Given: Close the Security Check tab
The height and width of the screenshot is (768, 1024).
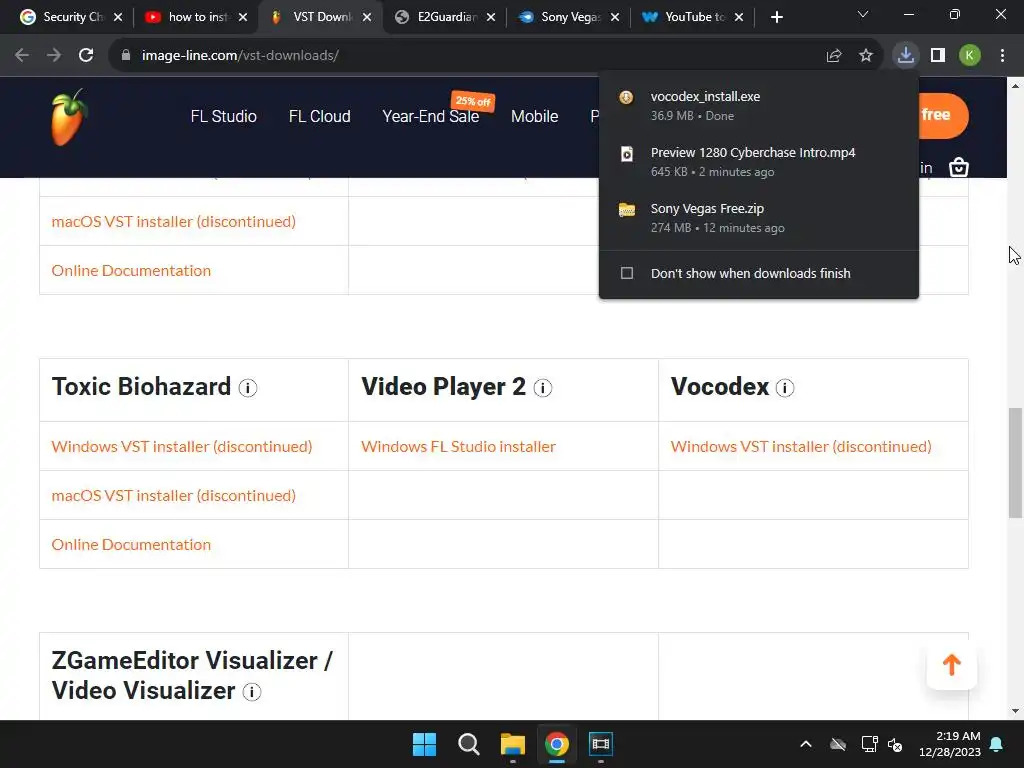Looking at the screenshot, I should pyautogui.click(x=118, y=17).
